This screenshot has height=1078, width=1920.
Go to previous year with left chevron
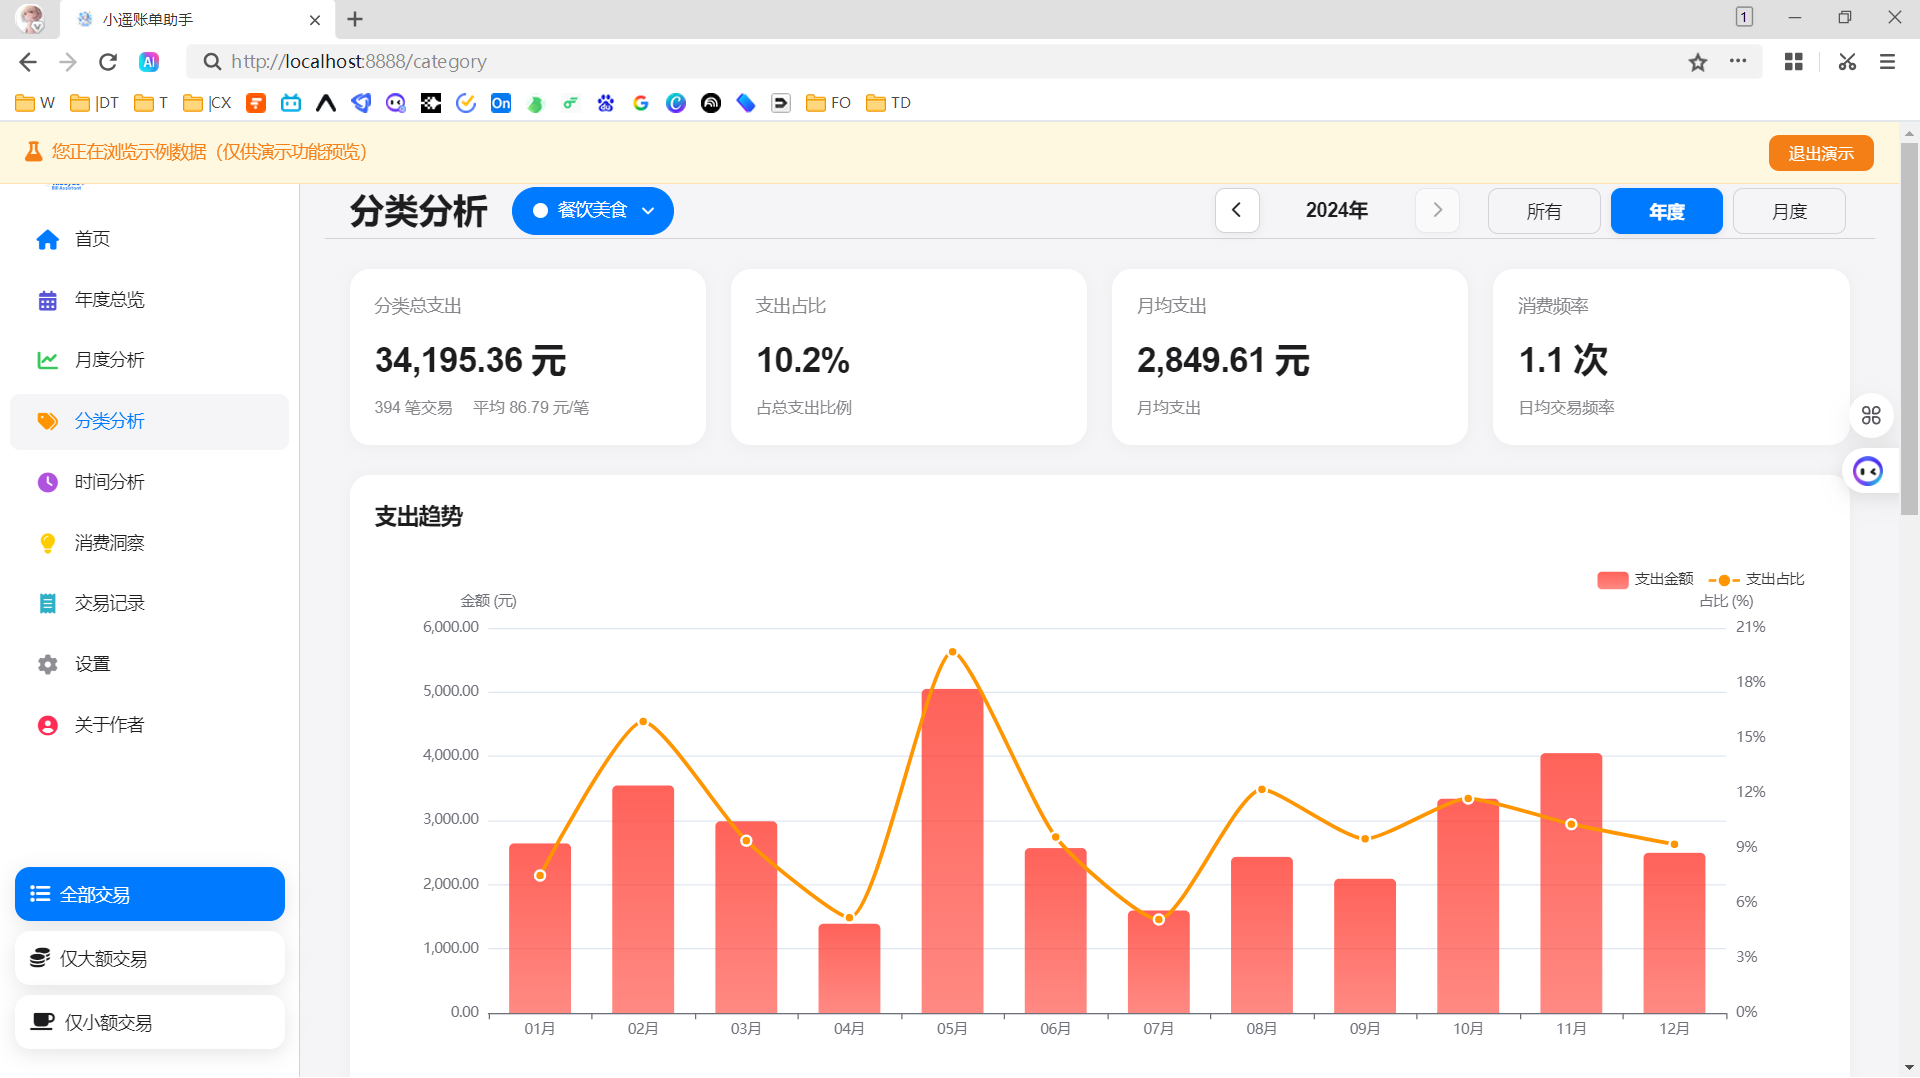[x=1237, y=210]
